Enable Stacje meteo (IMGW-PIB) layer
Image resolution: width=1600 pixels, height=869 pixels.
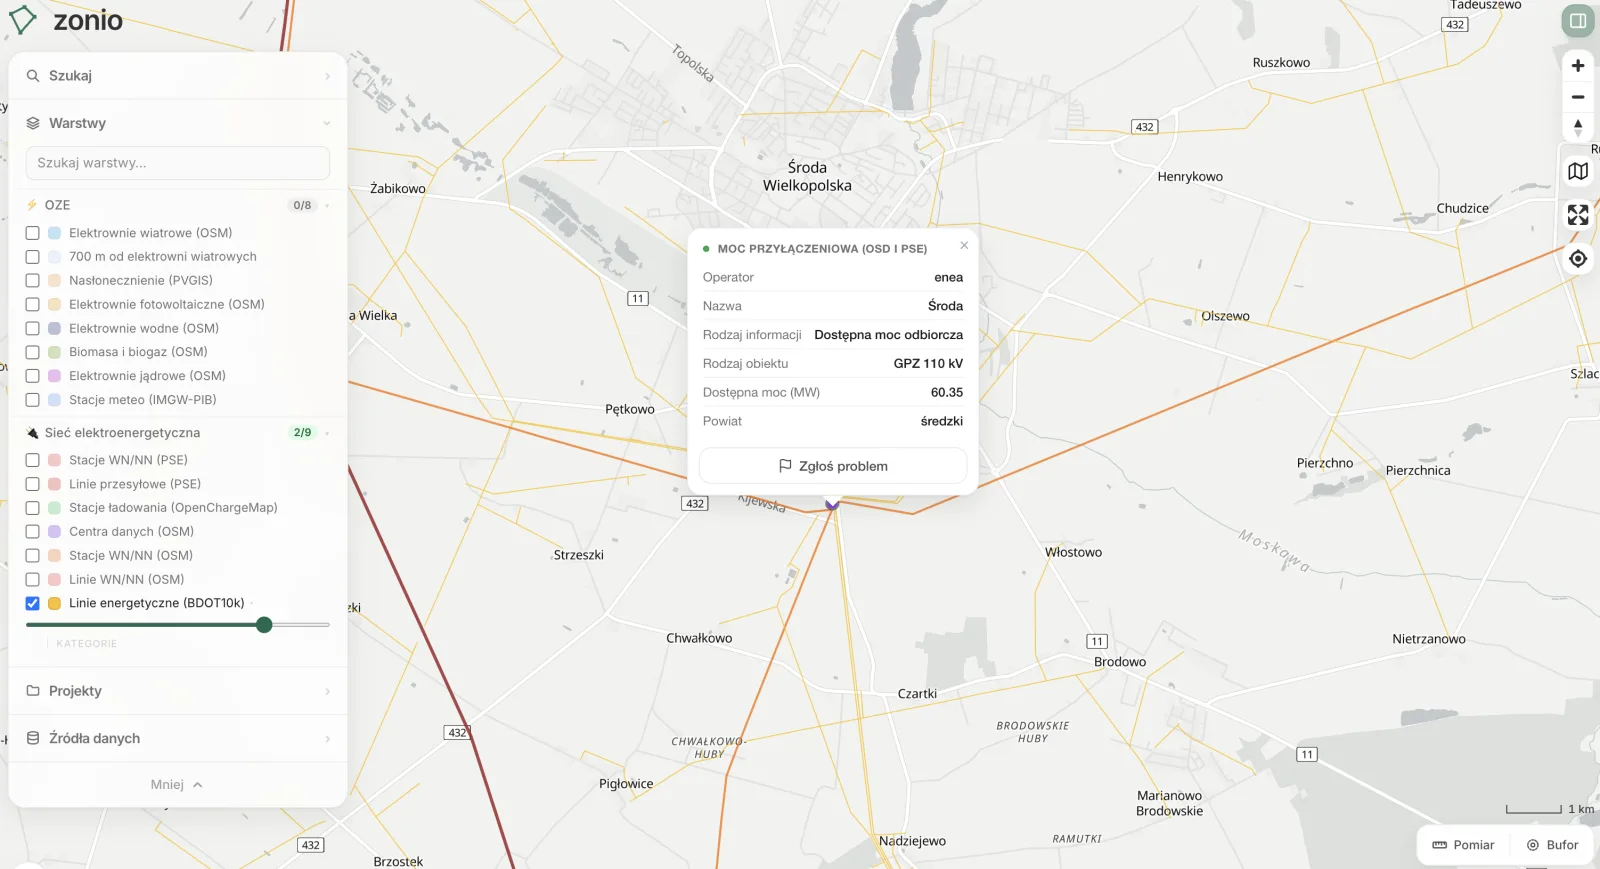point(32,400)
